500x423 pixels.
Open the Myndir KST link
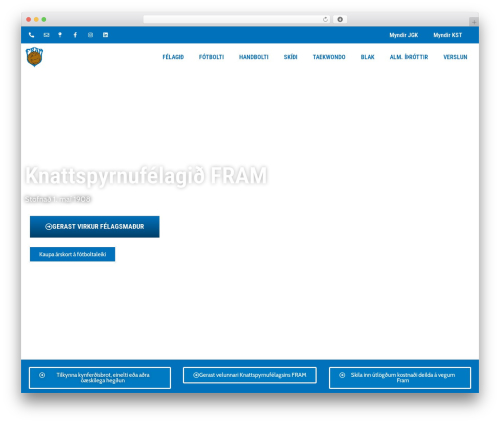[448, 35]
